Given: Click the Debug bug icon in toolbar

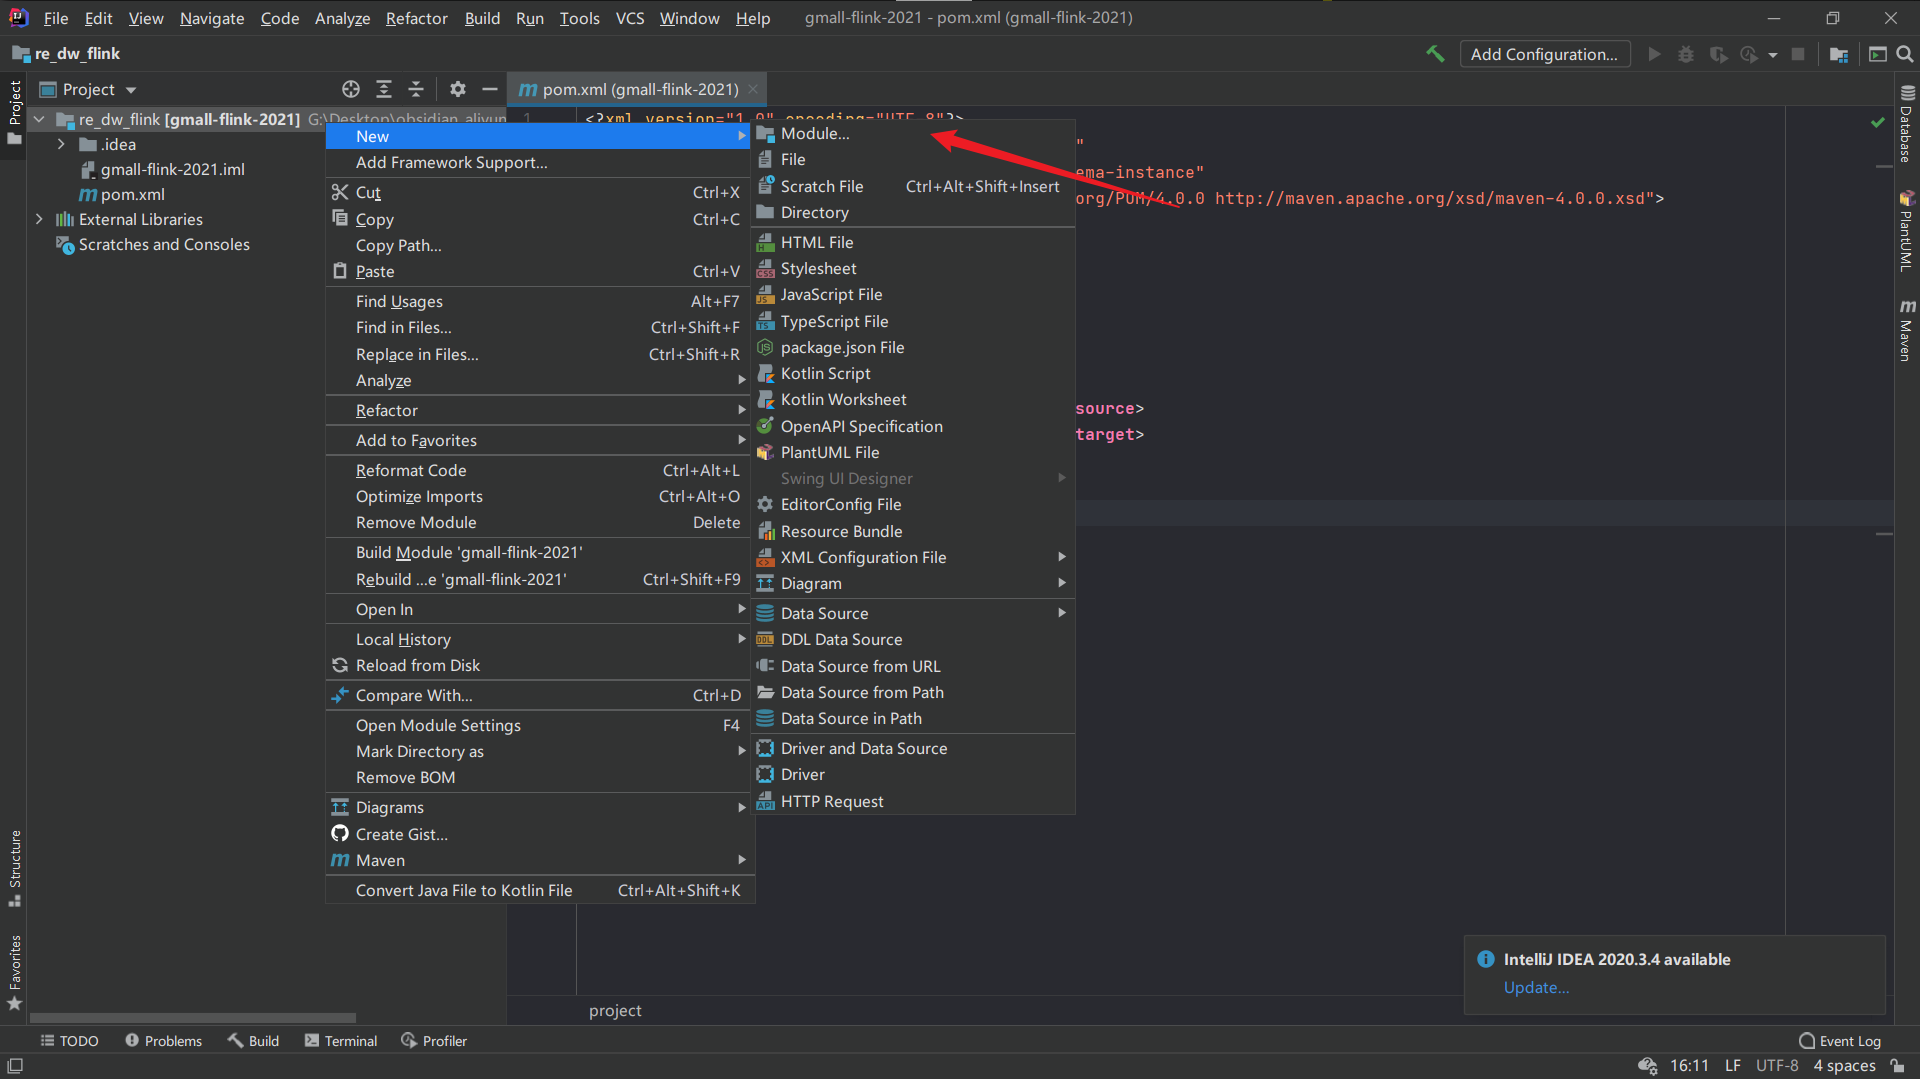Looking at the screenshot, I should coord(1686,54).
